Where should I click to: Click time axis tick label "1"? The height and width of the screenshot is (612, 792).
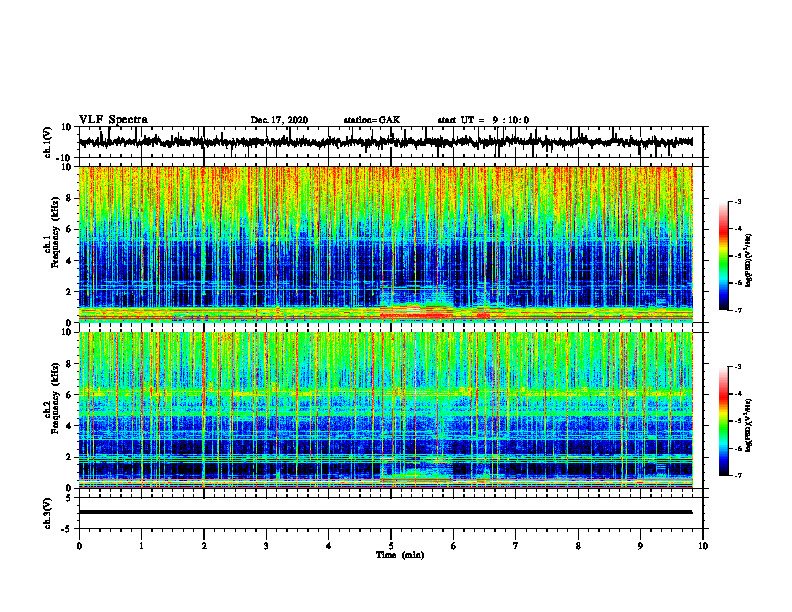click(x=141, y=546)
